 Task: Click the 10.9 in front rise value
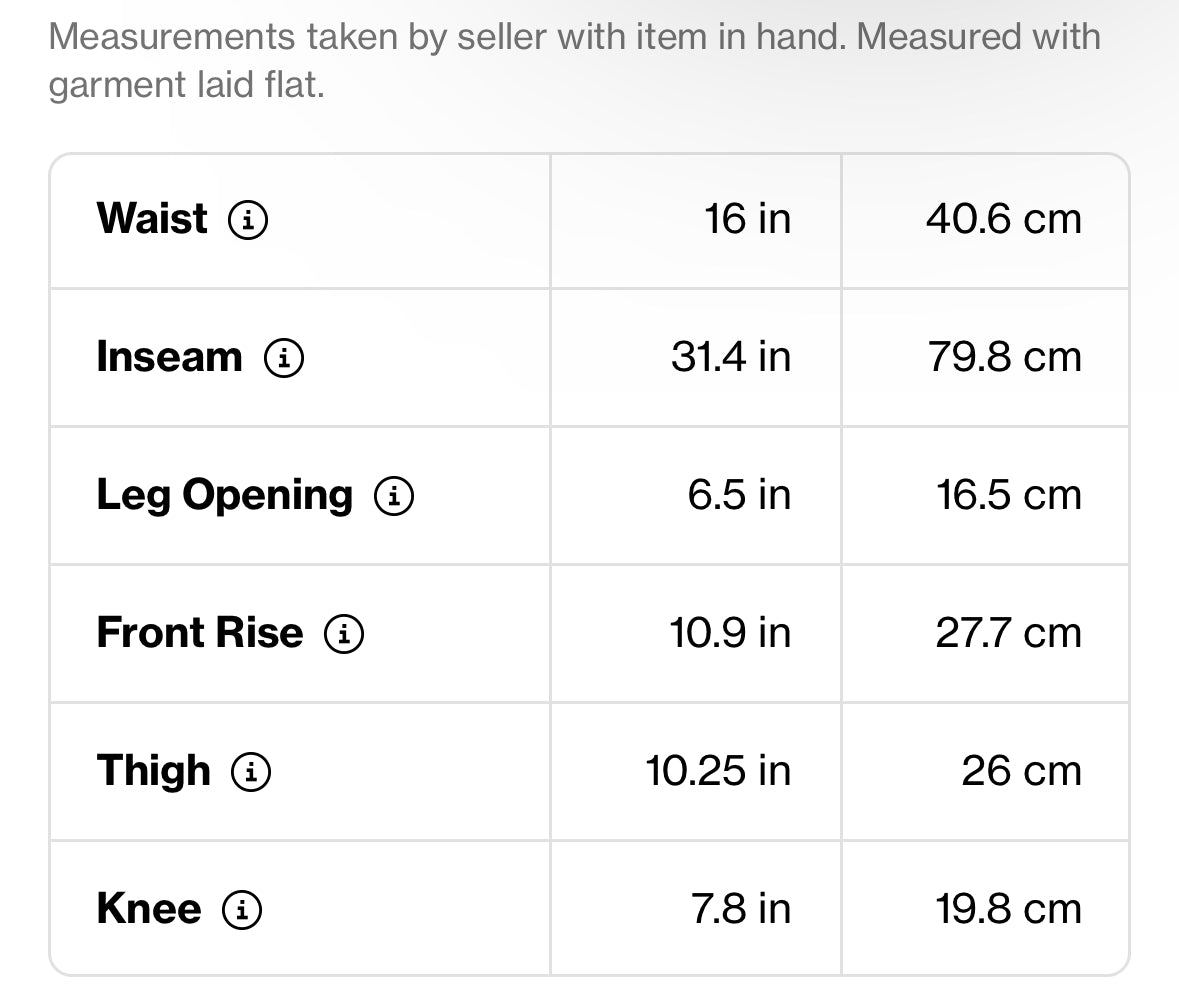tap(729, 633)
